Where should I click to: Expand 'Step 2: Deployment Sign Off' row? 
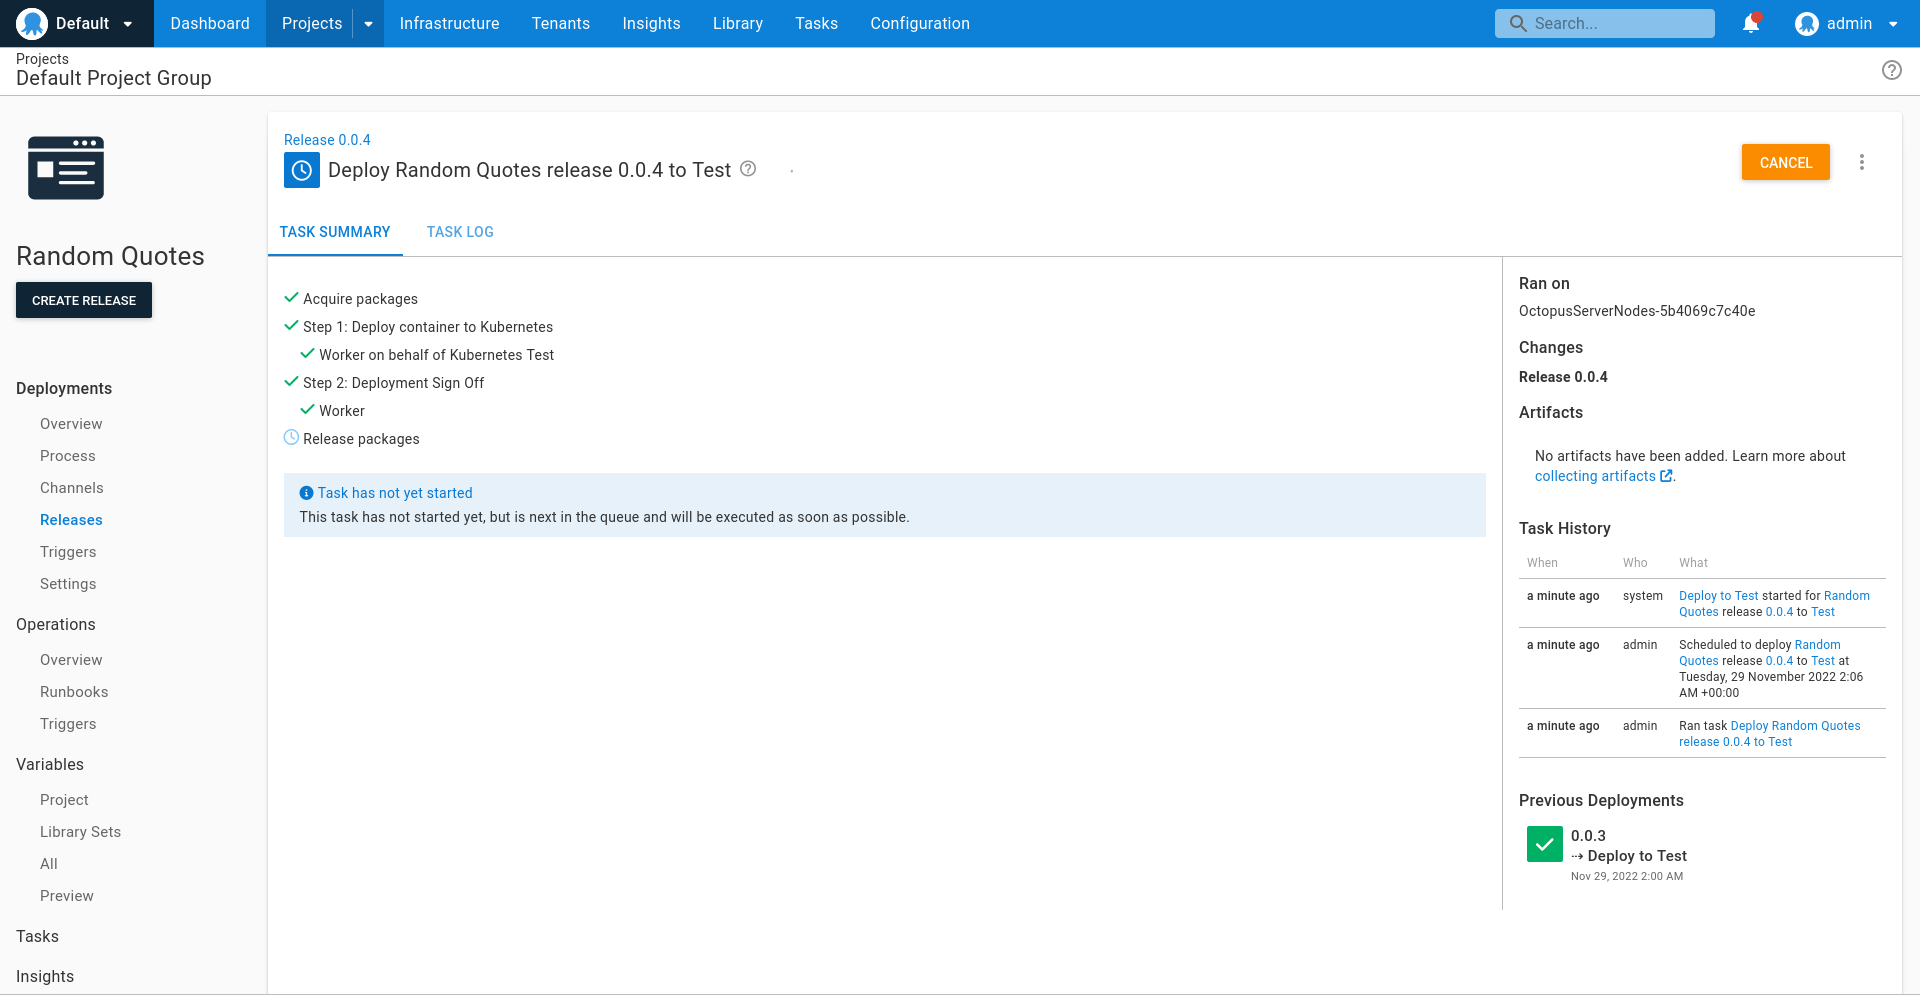tap(393, 383)
